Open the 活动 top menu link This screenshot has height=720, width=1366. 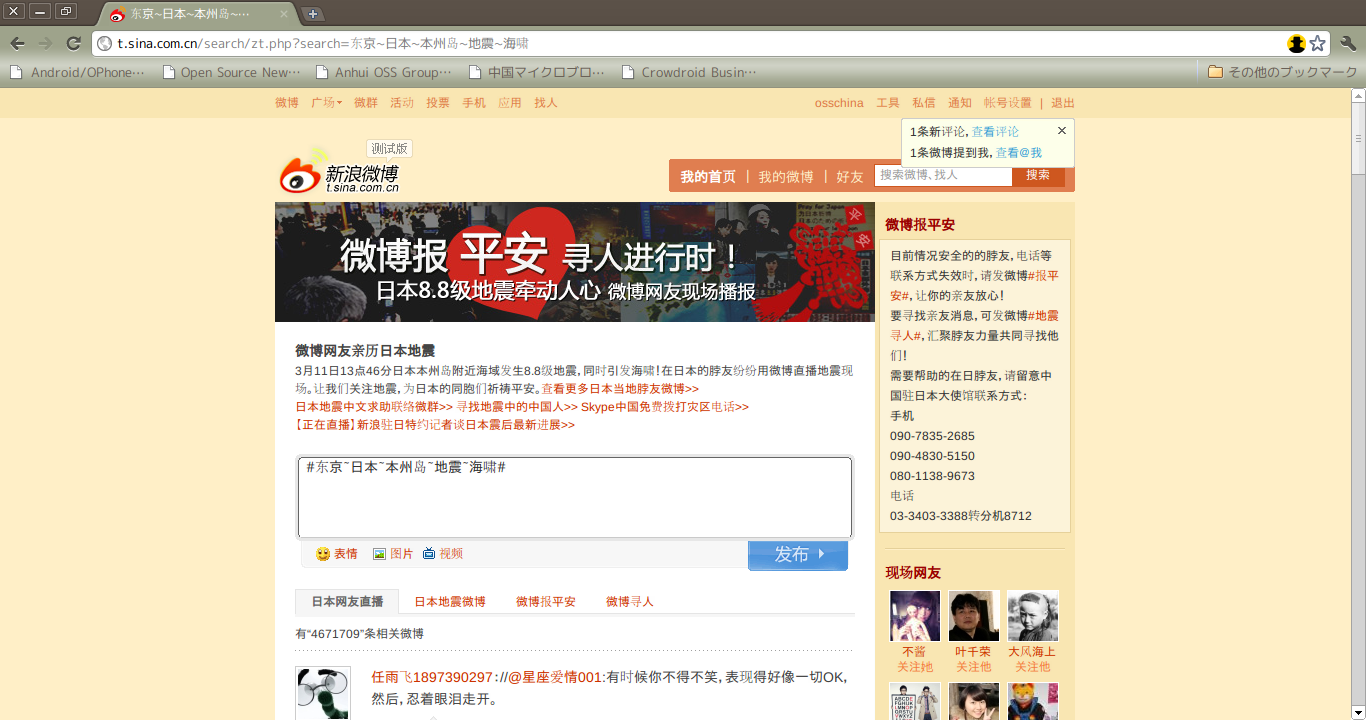(402, 103)
